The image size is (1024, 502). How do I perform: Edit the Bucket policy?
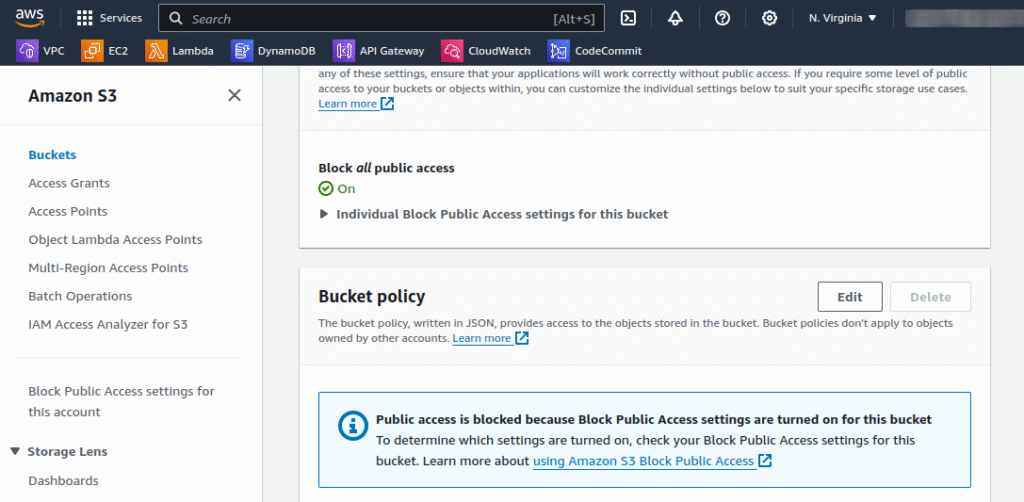pos(850,297)
